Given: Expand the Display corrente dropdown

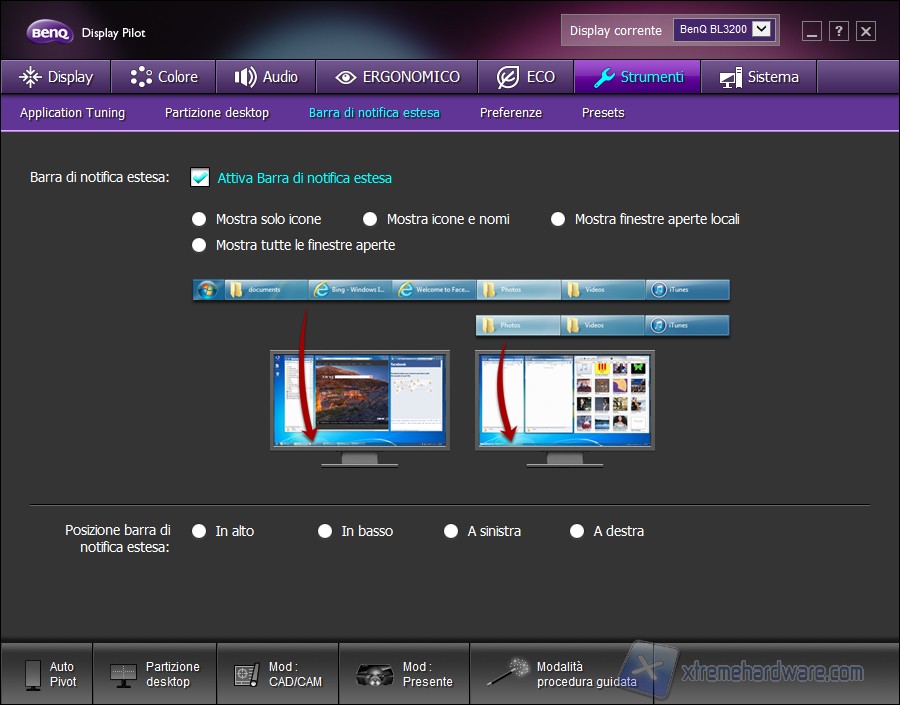Looking at the screenshot, I should [763, 30].
